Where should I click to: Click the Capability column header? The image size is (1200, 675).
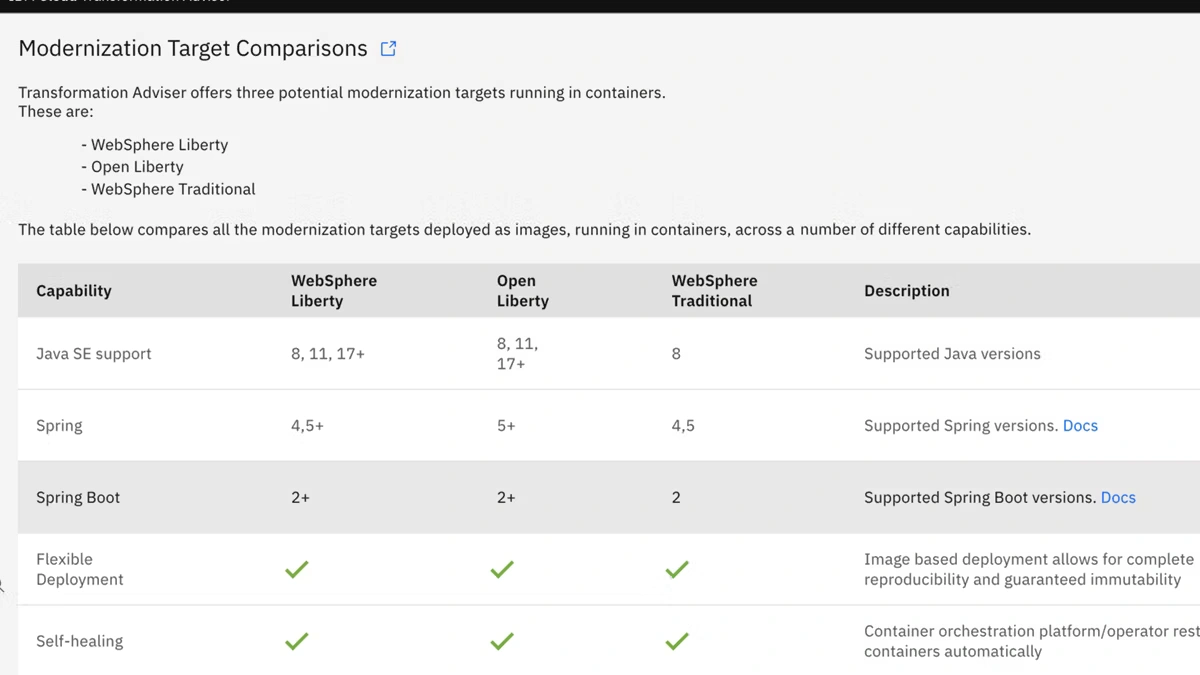74,291
